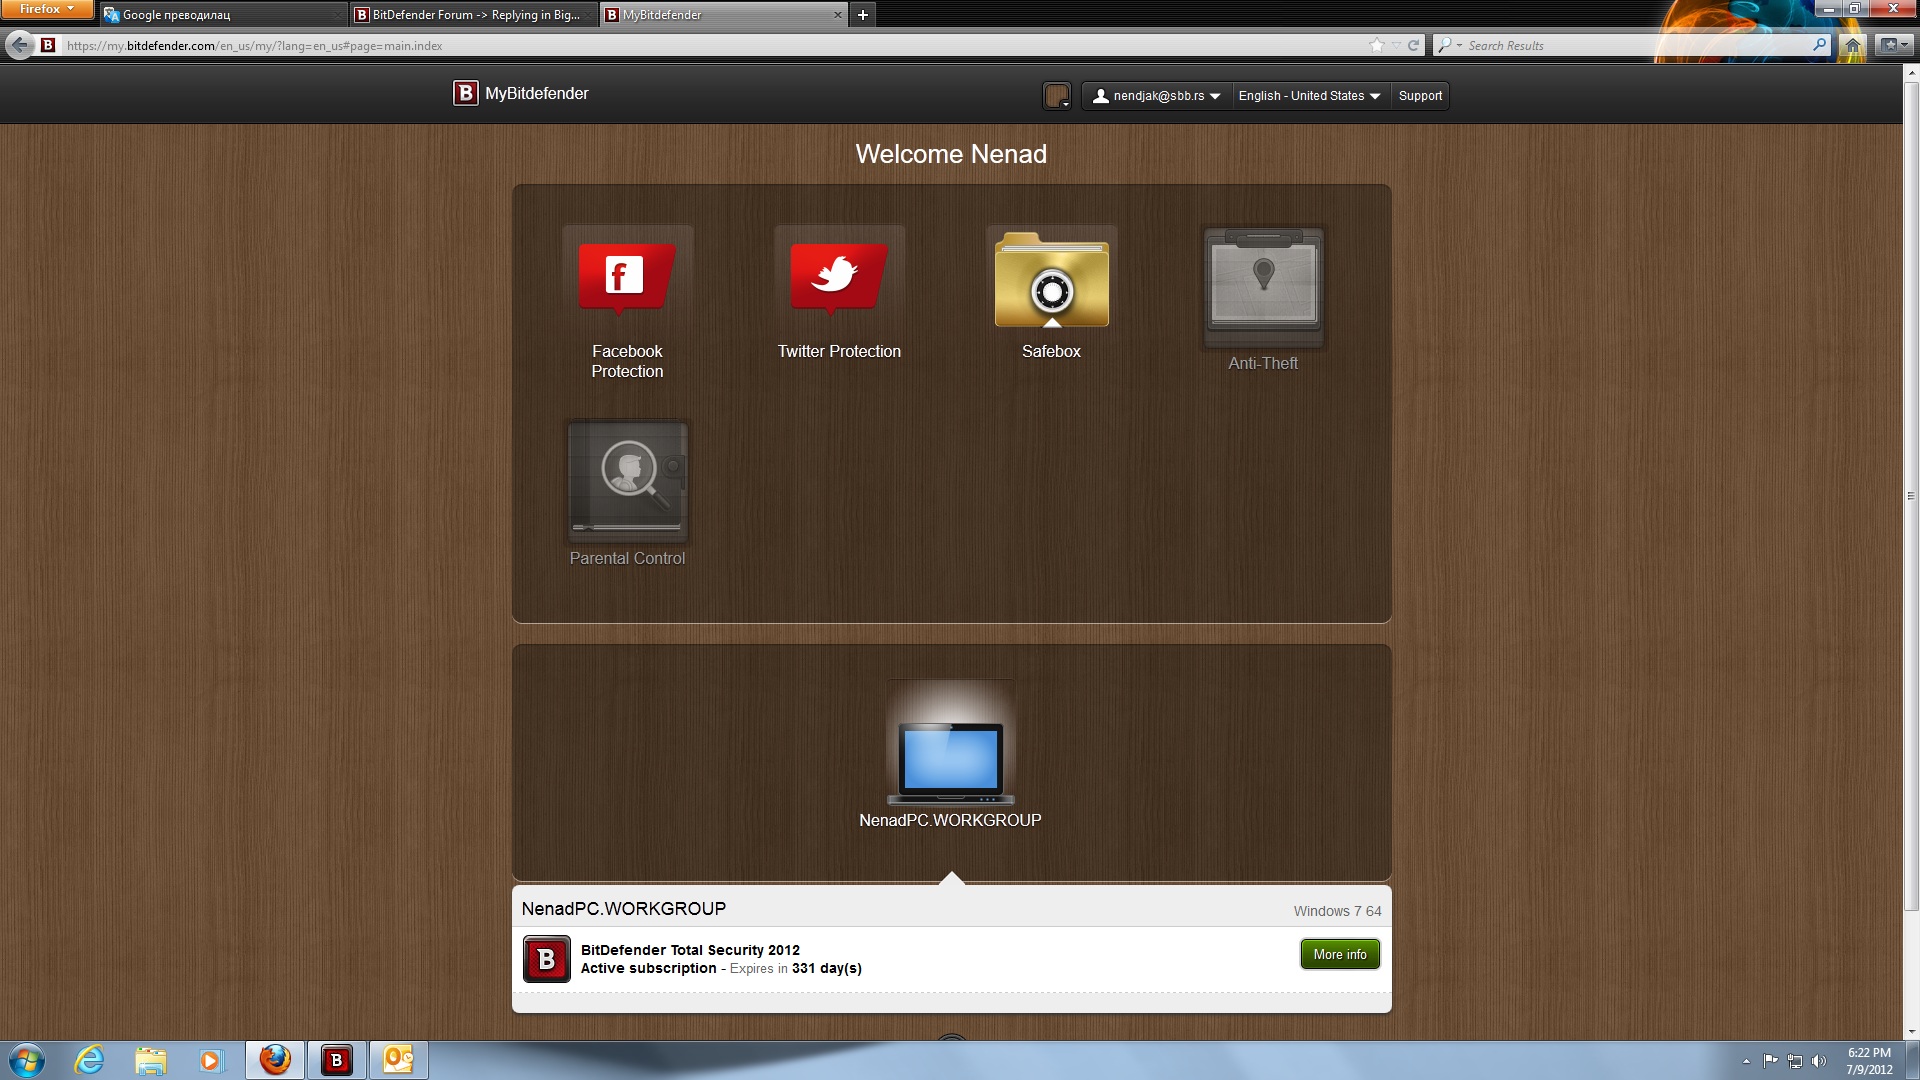1920x1080 pixels.
Task: Click the NenadPC.WORKGROUP heading in details panel
Action: click(624, 909)
